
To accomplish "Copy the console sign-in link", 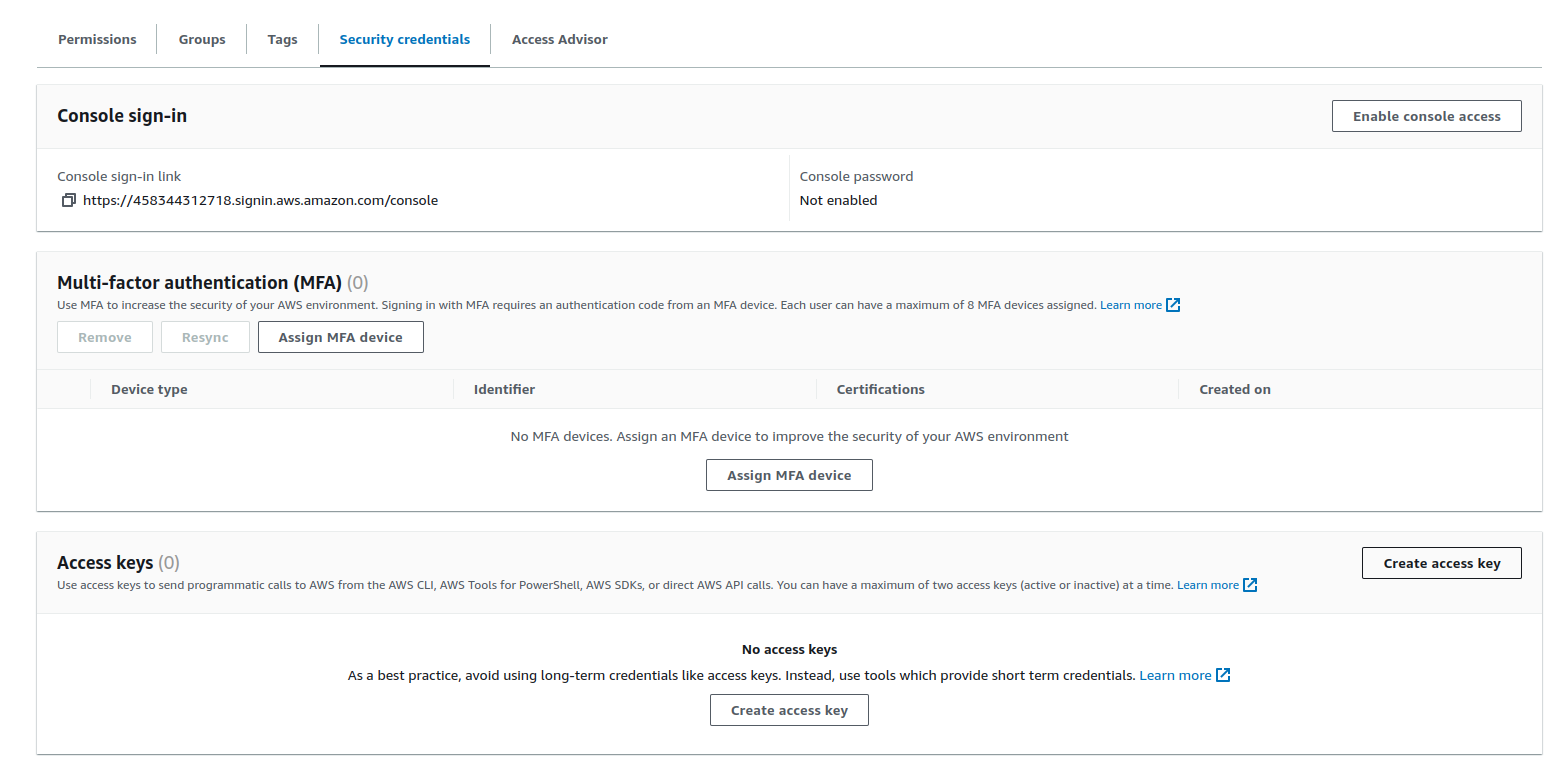I will tap(69, 200).
